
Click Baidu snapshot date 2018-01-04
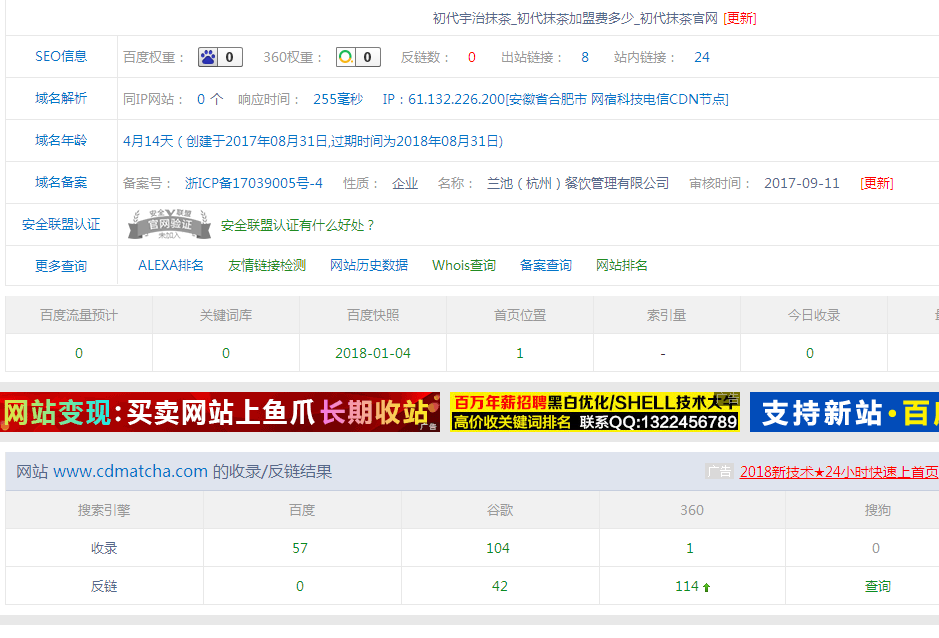pos(373,353)
